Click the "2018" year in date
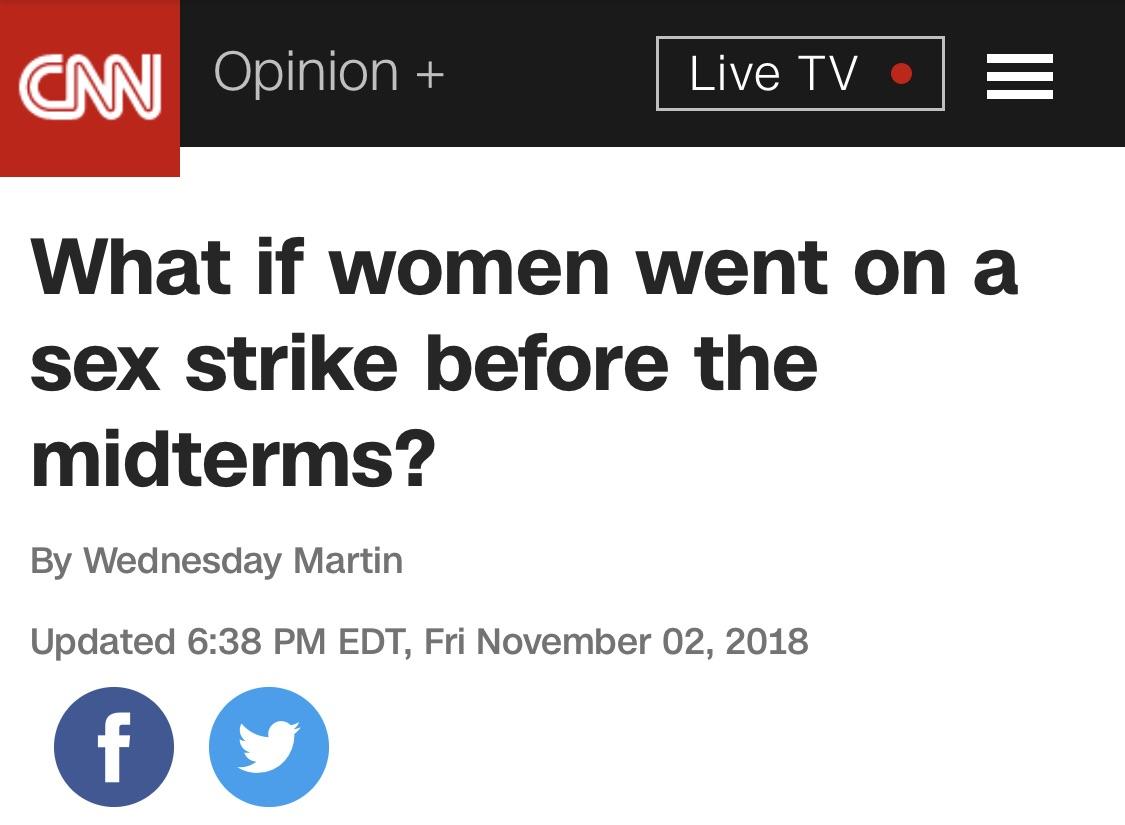 coord(767,641)
